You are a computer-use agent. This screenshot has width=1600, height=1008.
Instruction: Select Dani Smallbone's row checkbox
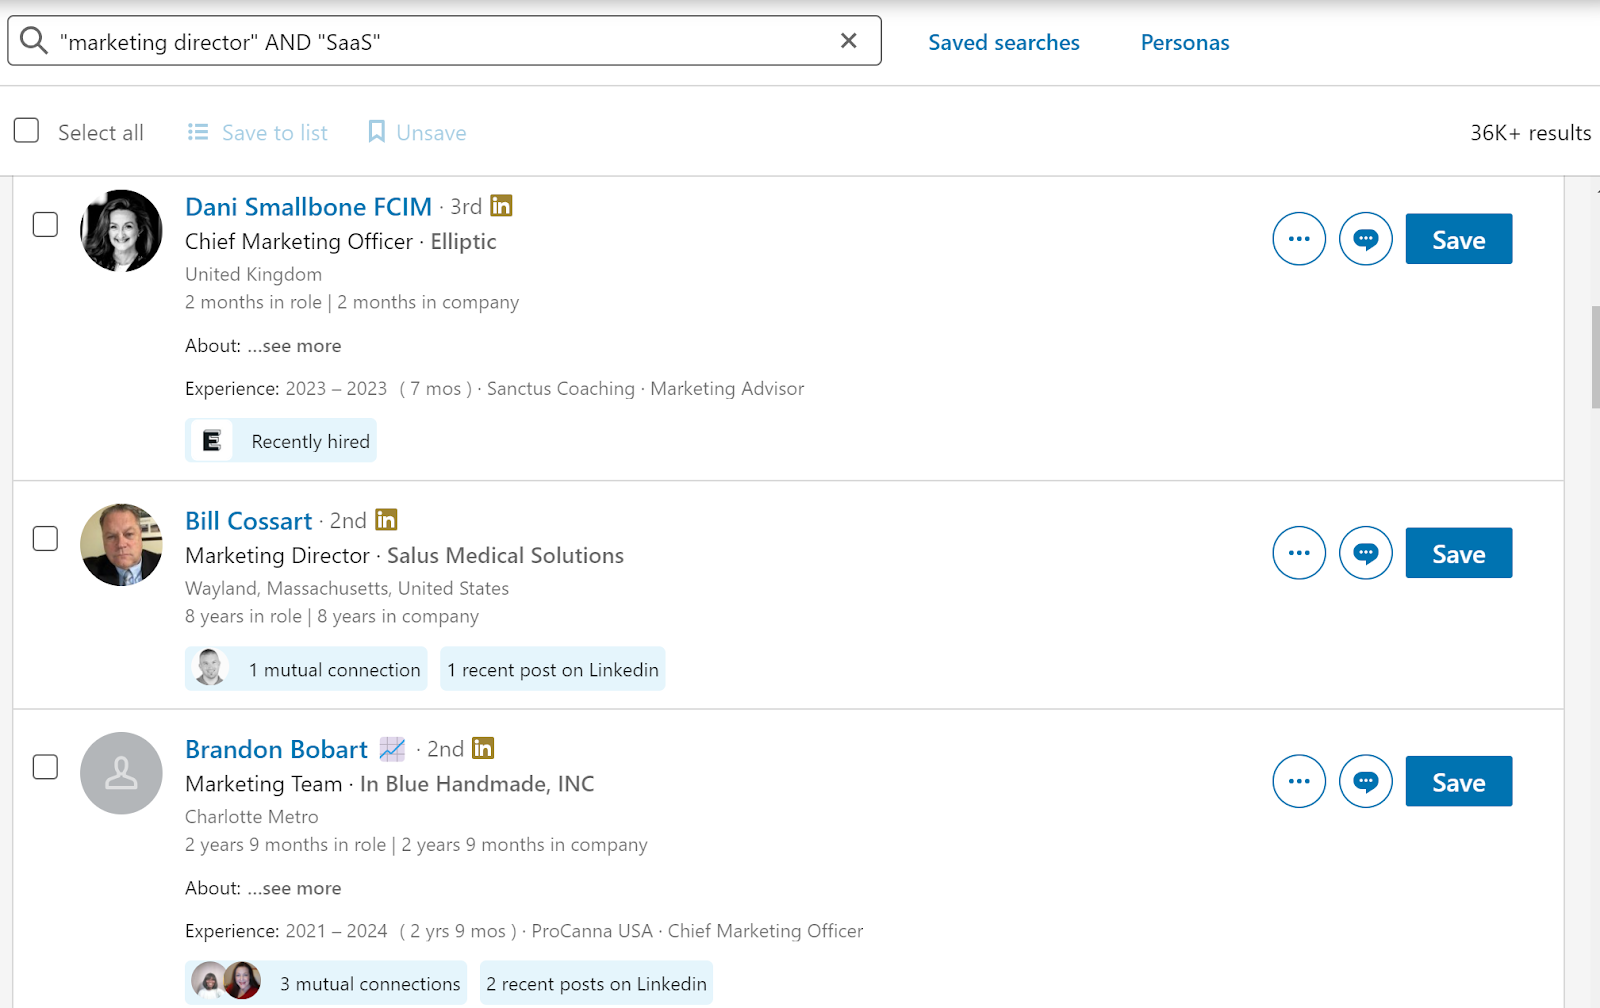[x=45, y=224]
